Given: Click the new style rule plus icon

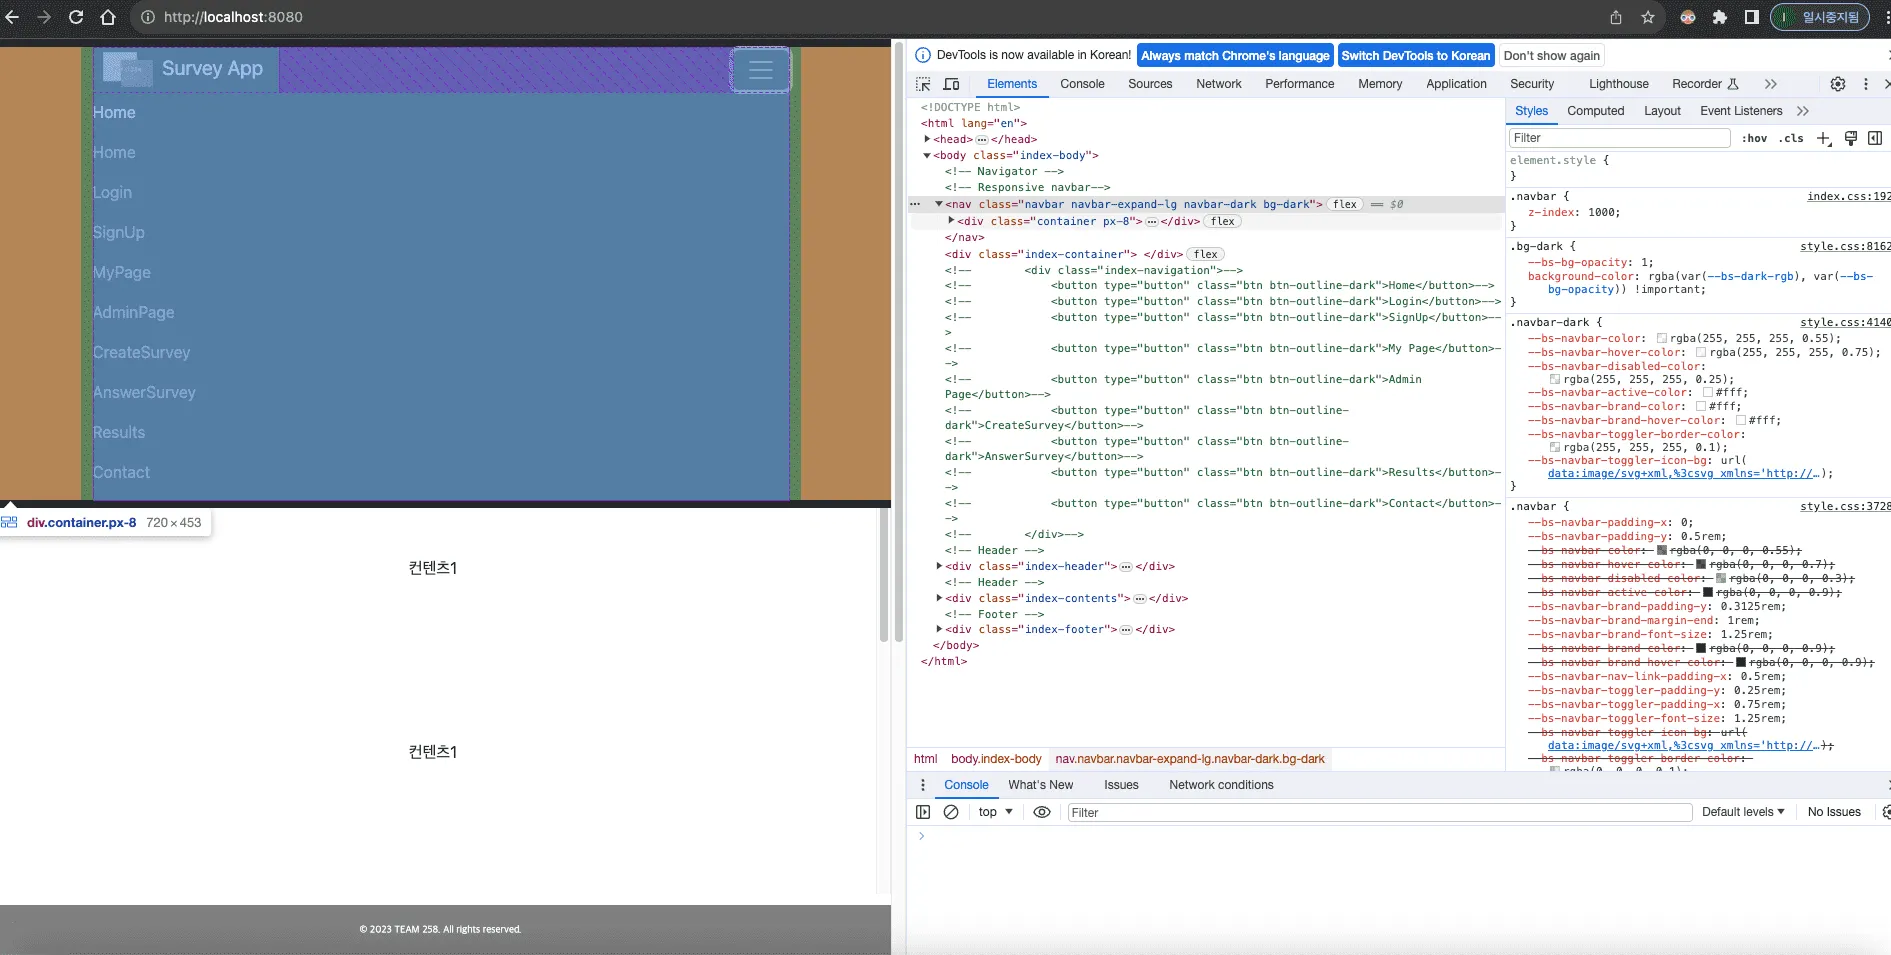Looking at the screenshot, I should (1823, 138).
